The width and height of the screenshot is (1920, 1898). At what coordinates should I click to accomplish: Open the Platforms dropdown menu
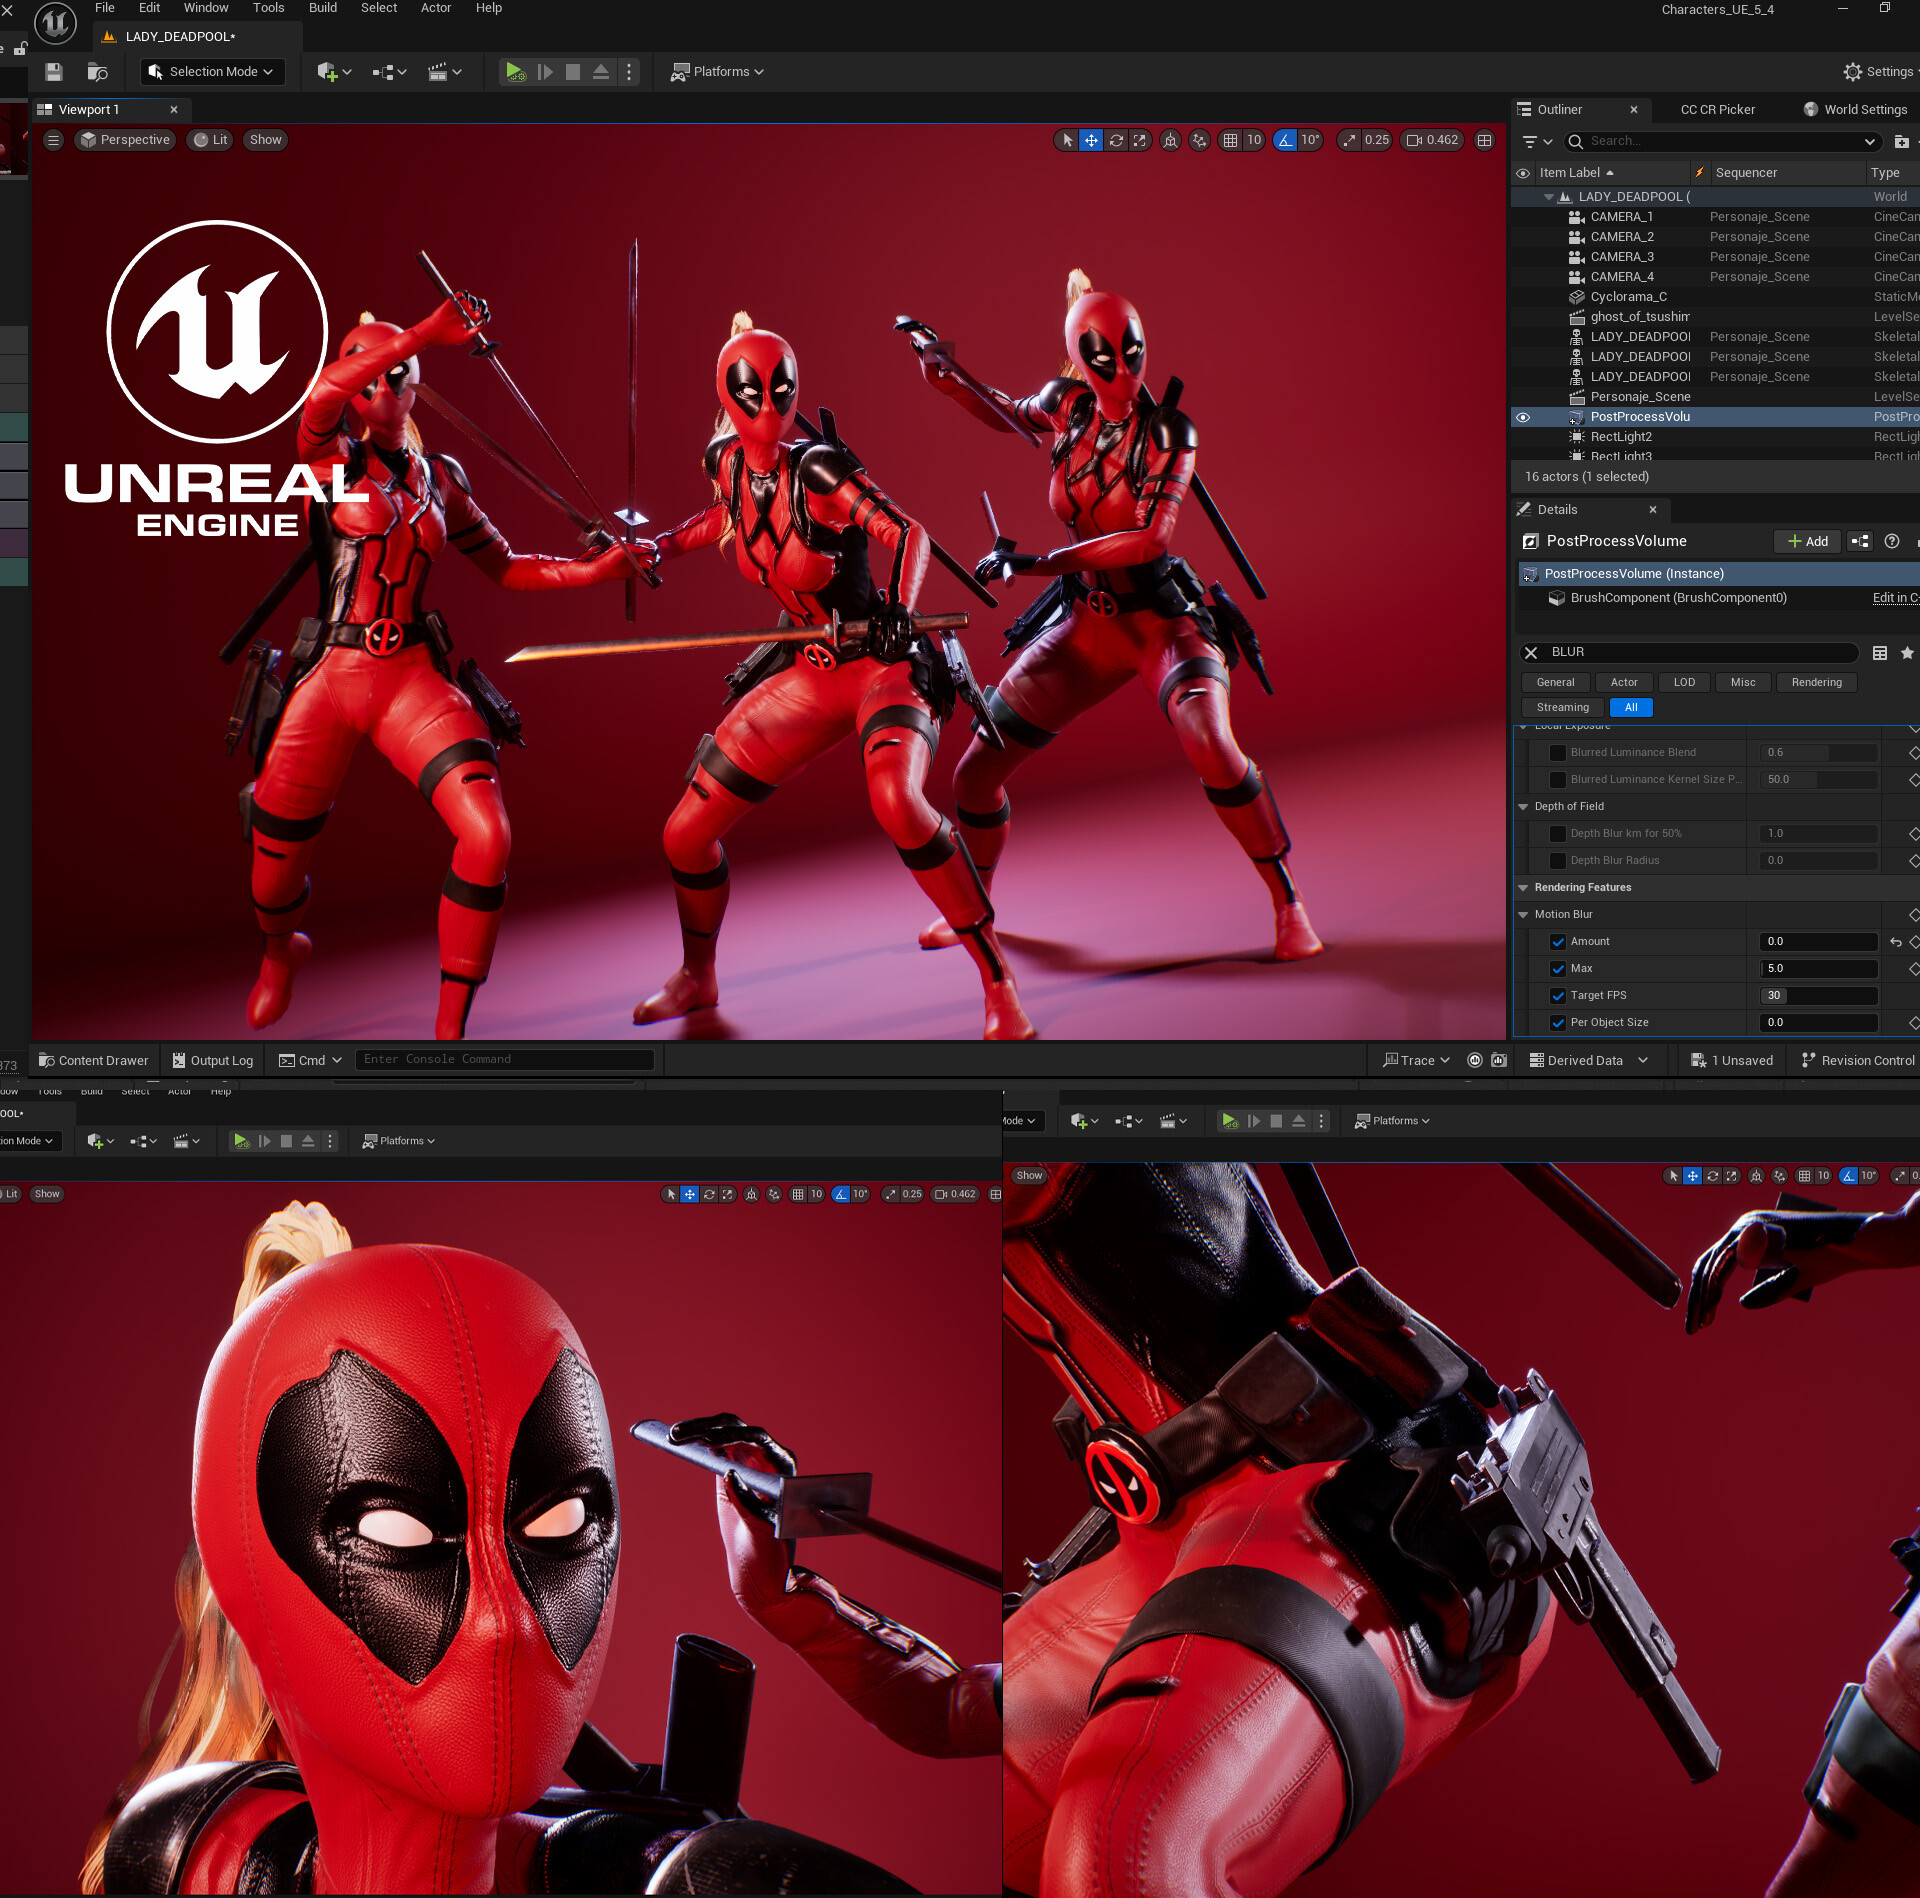(x=717, y=72)
